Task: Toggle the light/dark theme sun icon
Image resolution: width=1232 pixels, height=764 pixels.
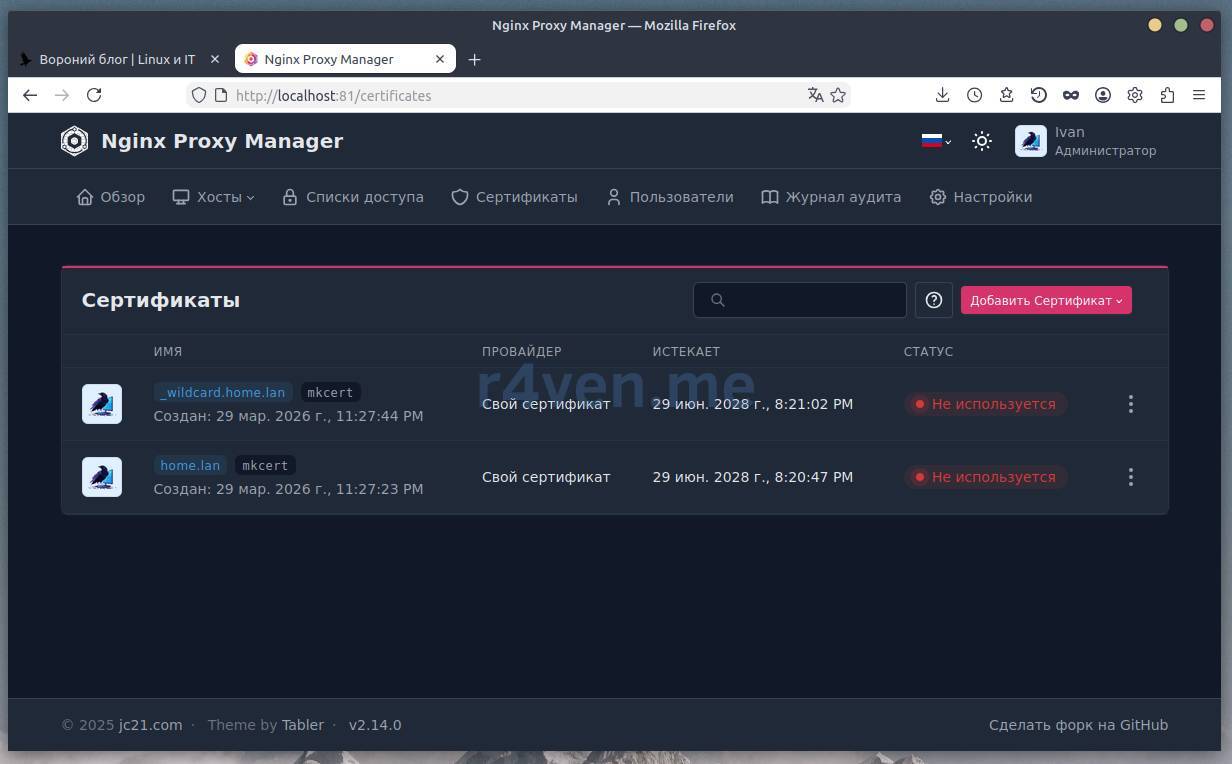Action: point(981,141)
